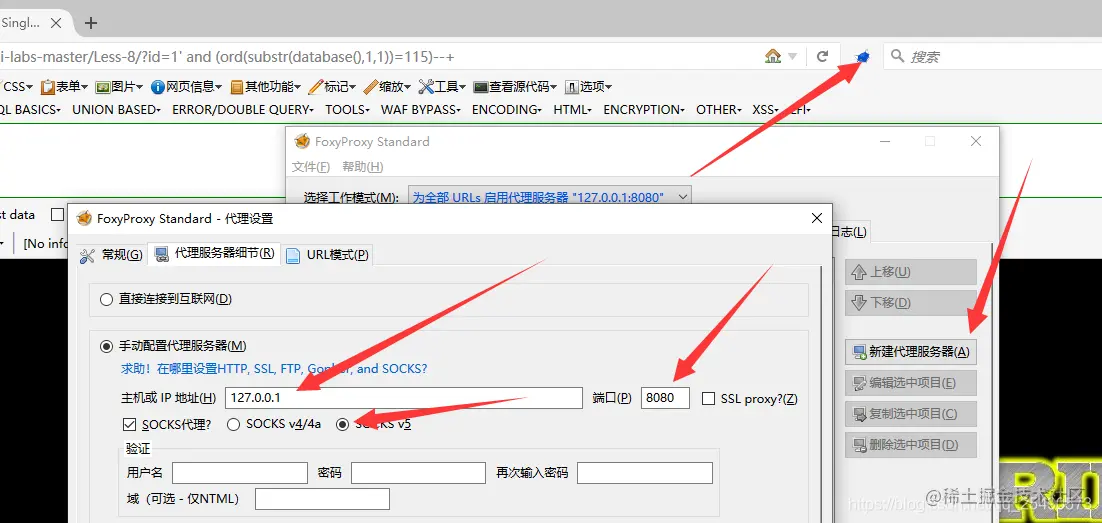This screenshot has height=523, width=1102.
Task: Click the 主机或 IP 地址 field
Action: [x=404, y=398]
